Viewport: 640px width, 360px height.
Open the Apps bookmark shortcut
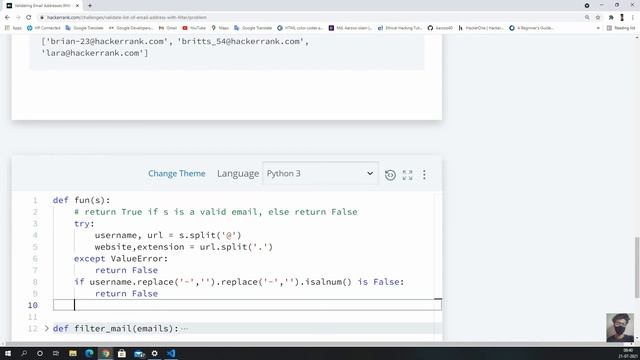(13, 28)
